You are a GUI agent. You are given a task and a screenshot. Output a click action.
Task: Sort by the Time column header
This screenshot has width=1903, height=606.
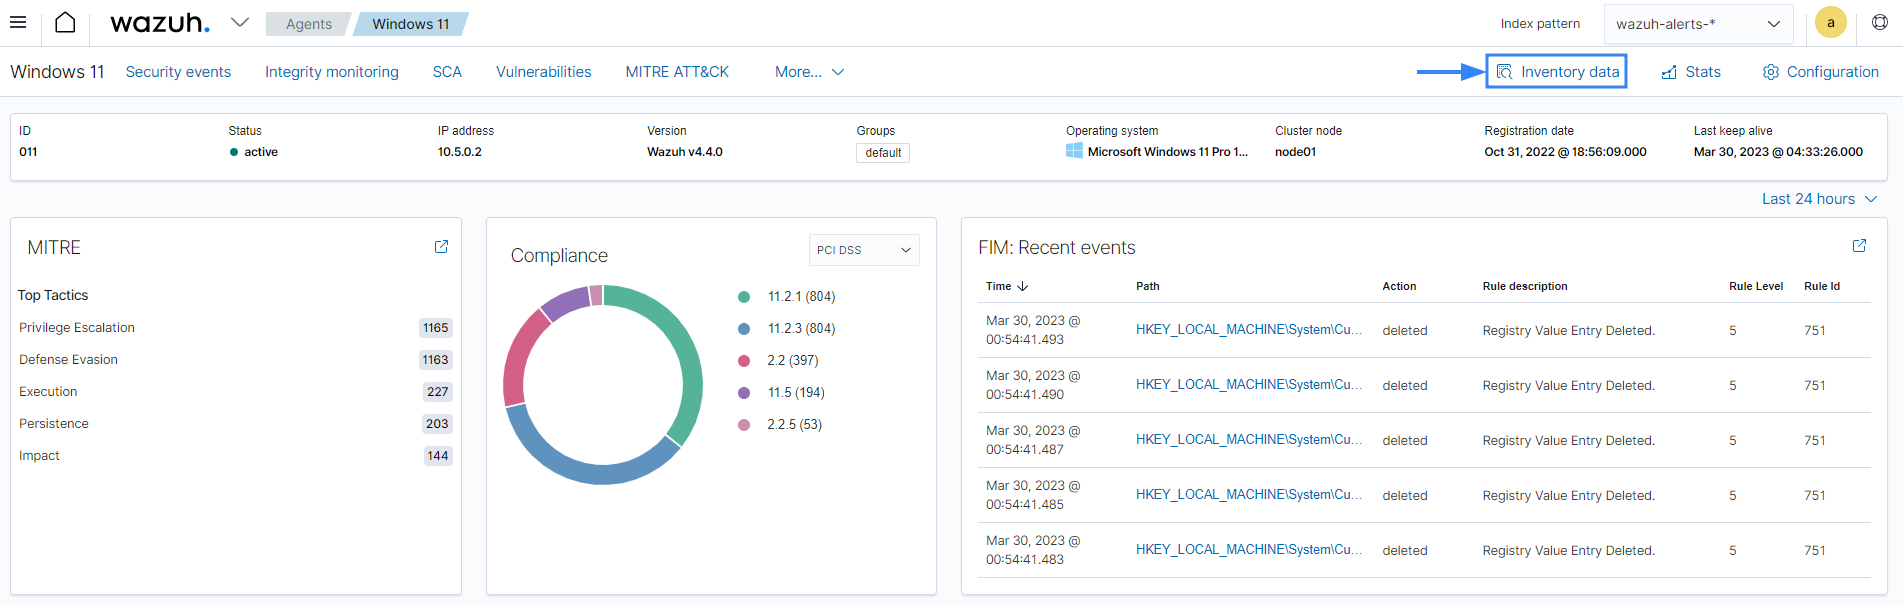pos(1007,286)
